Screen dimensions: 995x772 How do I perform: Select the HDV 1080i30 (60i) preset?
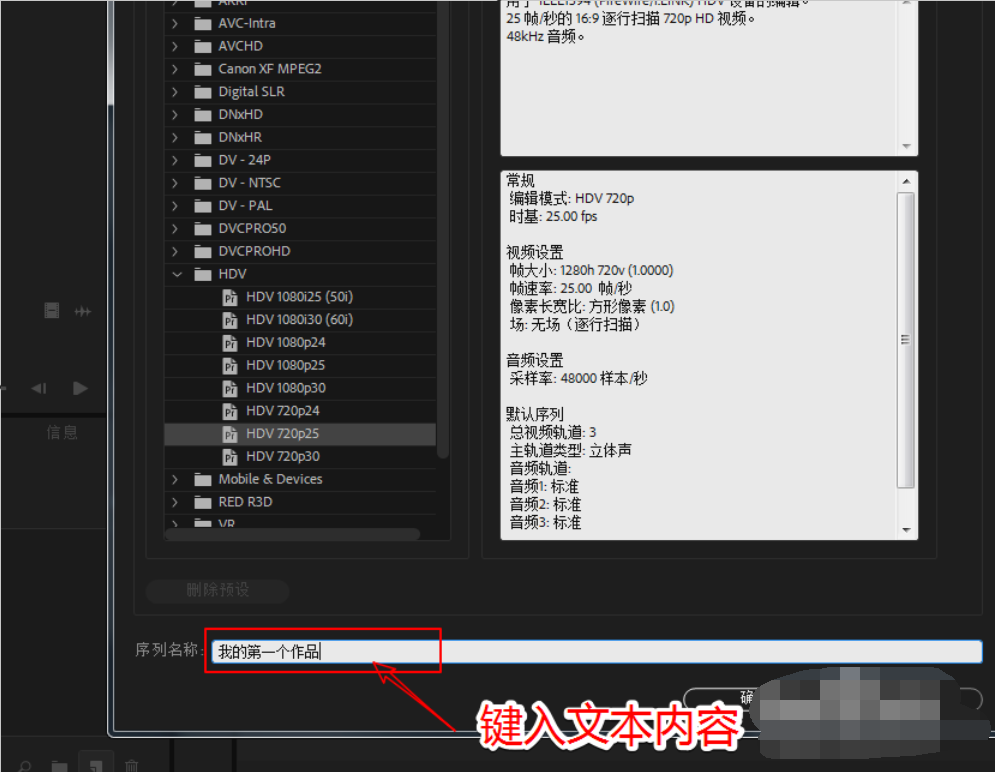coord(300,320)
